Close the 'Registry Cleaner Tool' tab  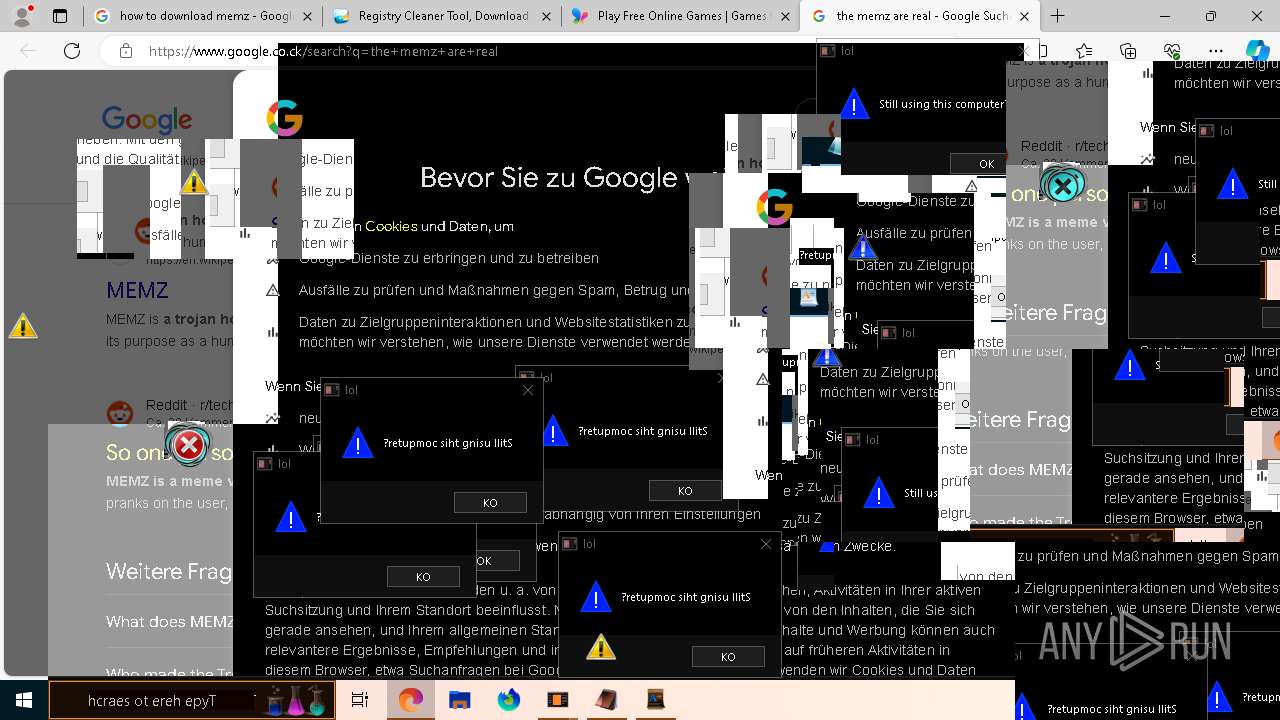[x=546, y=16]
